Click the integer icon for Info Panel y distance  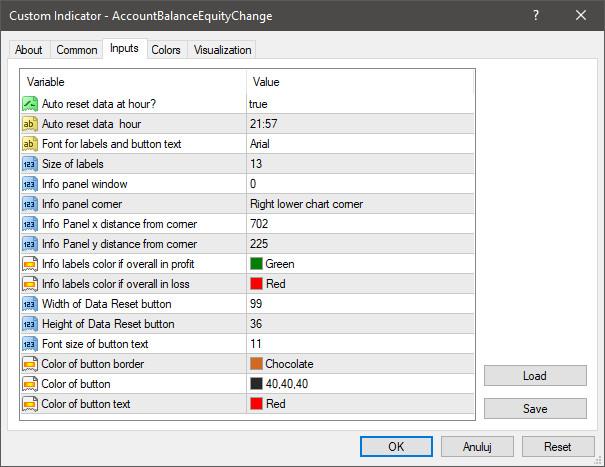(30, 244)
